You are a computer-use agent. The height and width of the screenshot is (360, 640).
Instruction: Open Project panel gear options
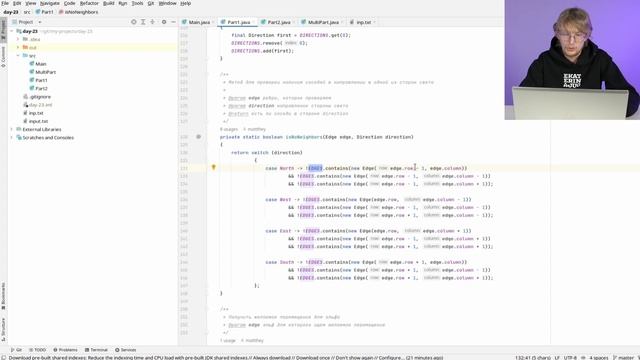click(x=164, y=22)
